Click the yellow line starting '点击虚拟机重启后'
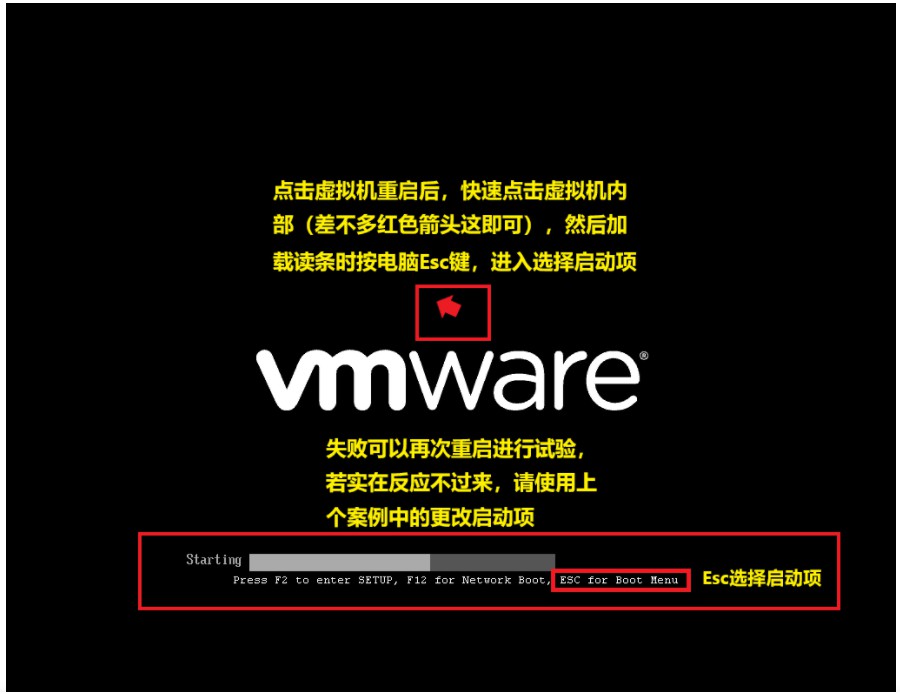The height and width of the screenshot is (694, 900). tap(449, 191)
